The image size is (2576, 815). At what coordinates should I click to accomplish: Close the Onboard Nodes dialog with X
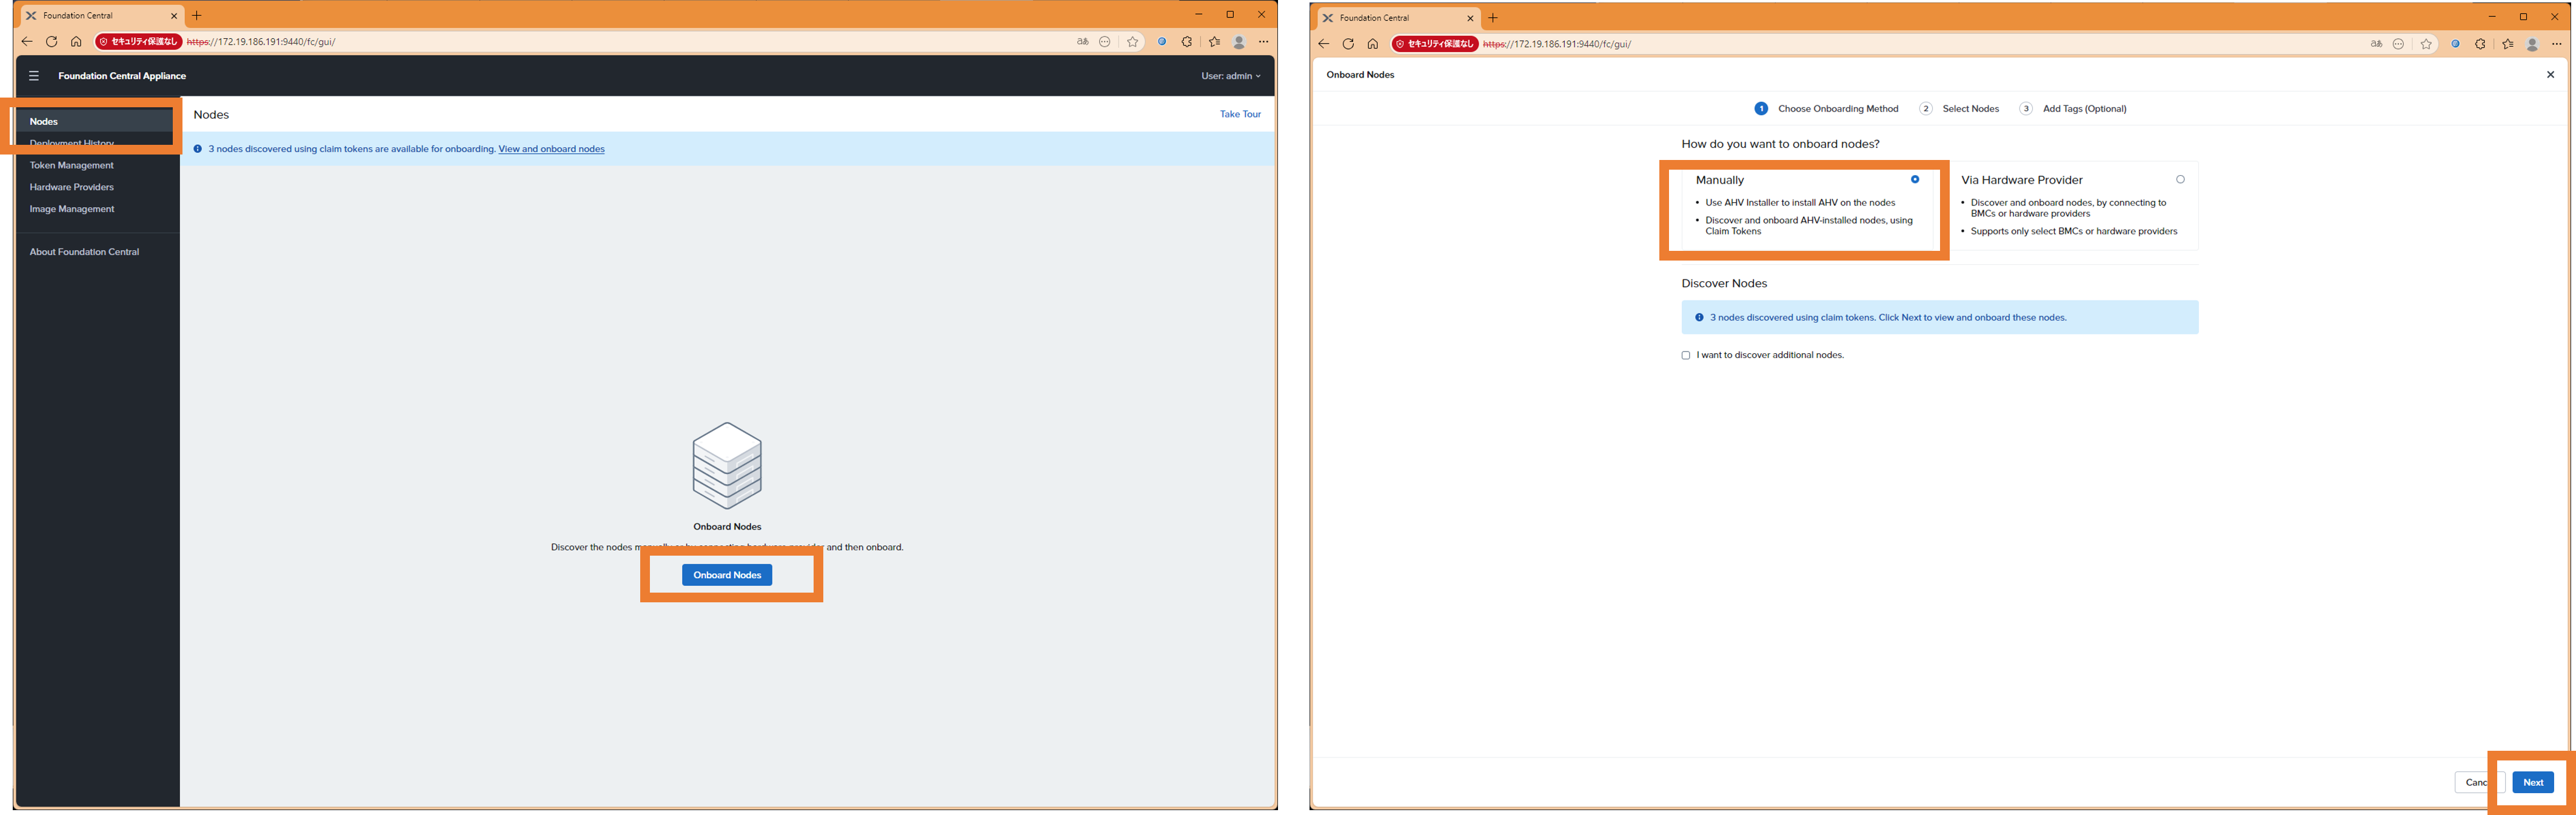[x=2550, y=74]
